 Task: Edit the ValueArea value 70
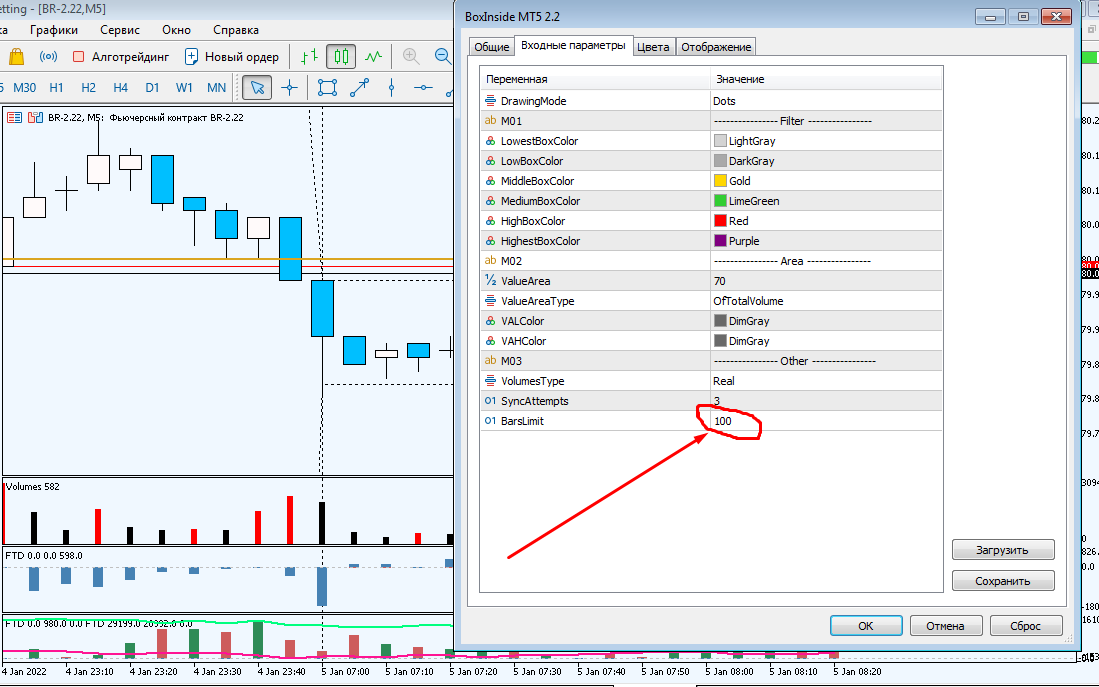click(826, 280)
